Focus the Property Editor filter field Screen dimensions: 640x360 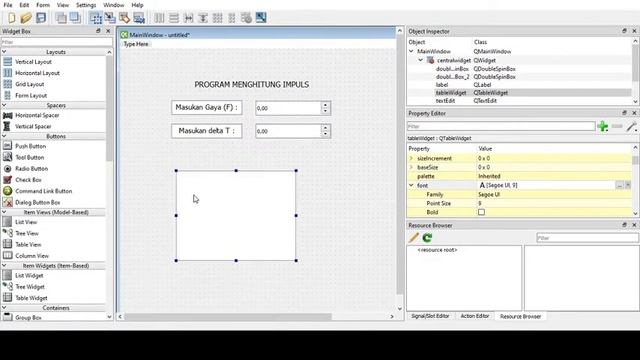(501, 127)
